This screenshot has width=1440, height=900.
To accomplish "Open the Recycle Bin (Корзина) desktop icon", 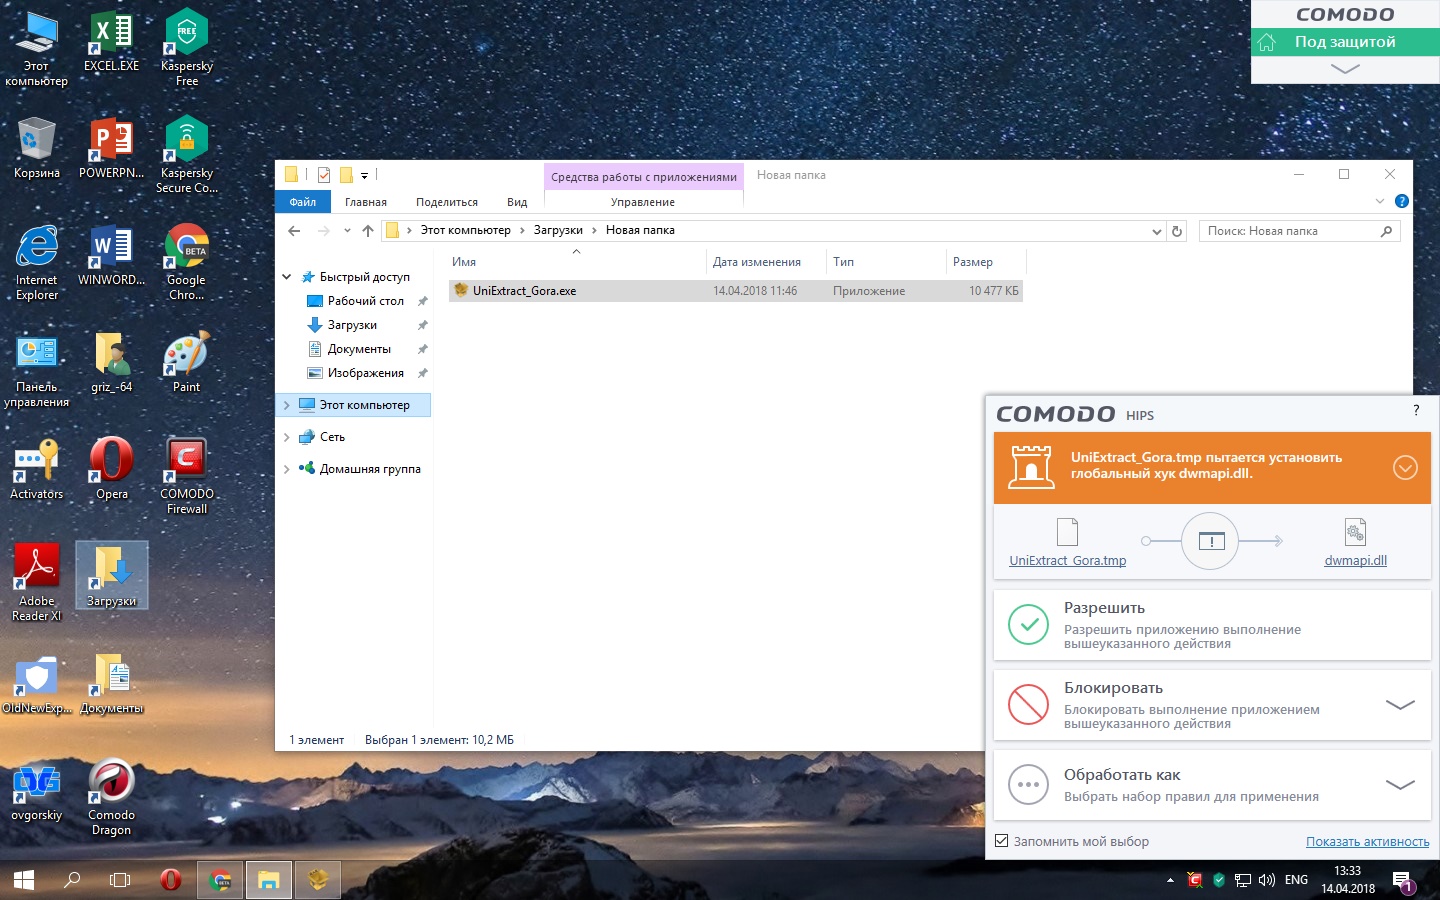I will pyautogui.click(x=37, y=149).
